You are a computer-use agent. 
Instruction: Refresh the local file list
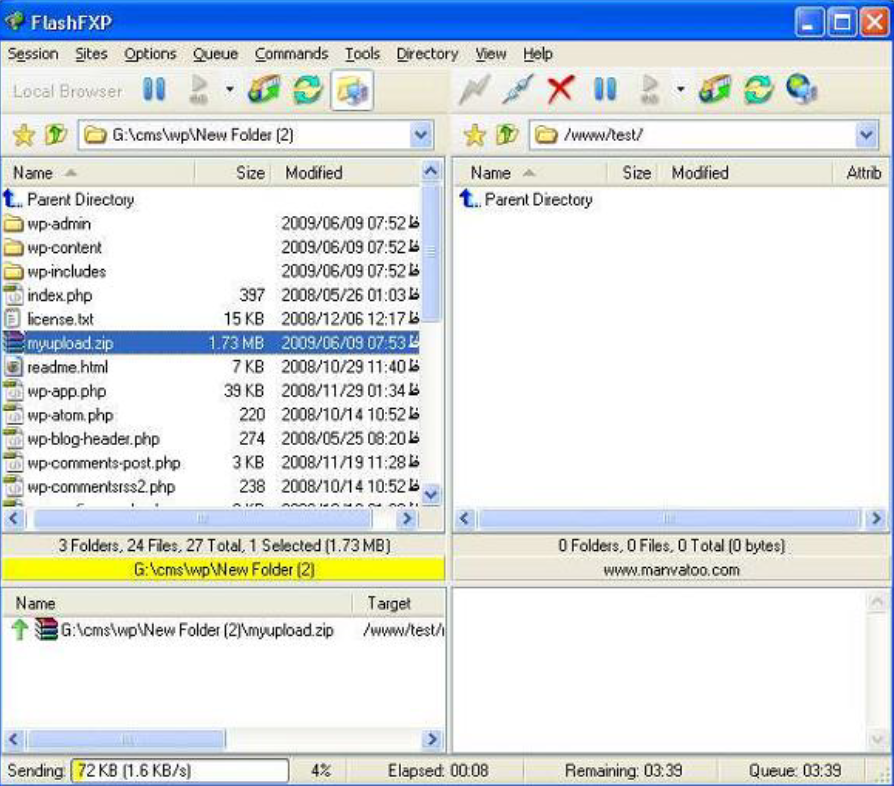coord(308,89)
